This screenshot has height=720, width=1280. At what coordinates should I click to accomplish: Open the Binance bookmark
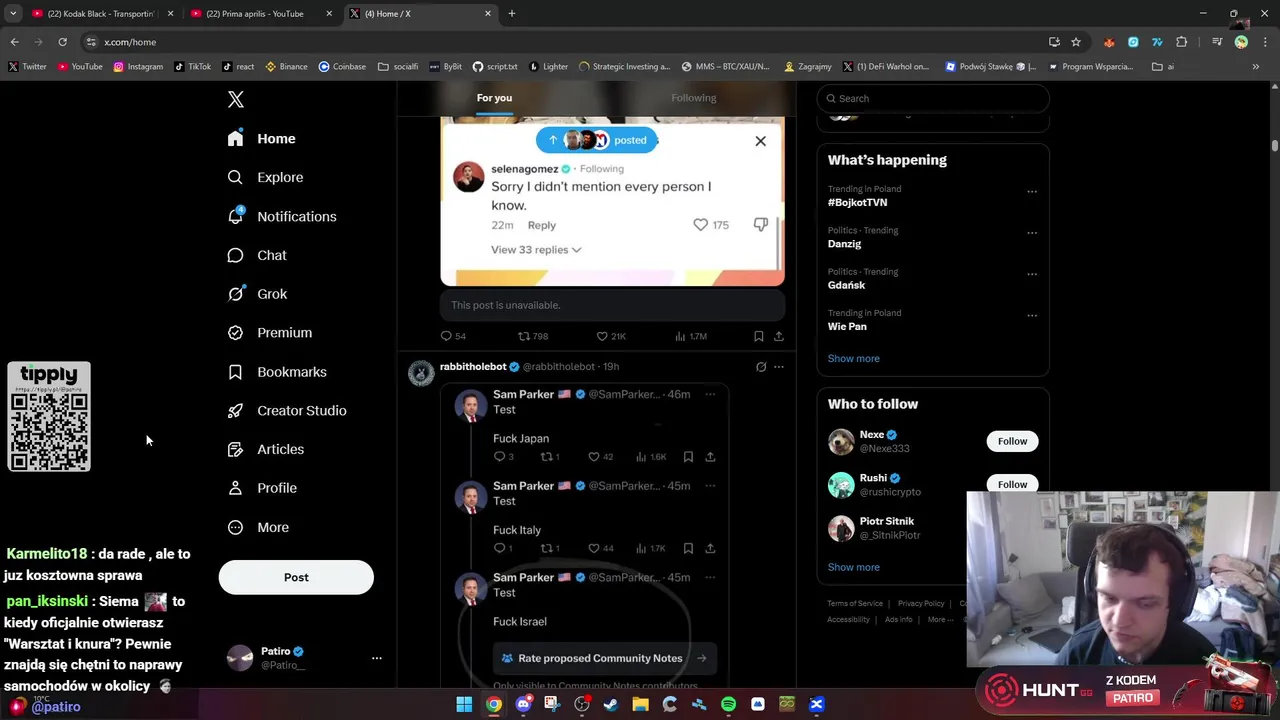(286, 67)
